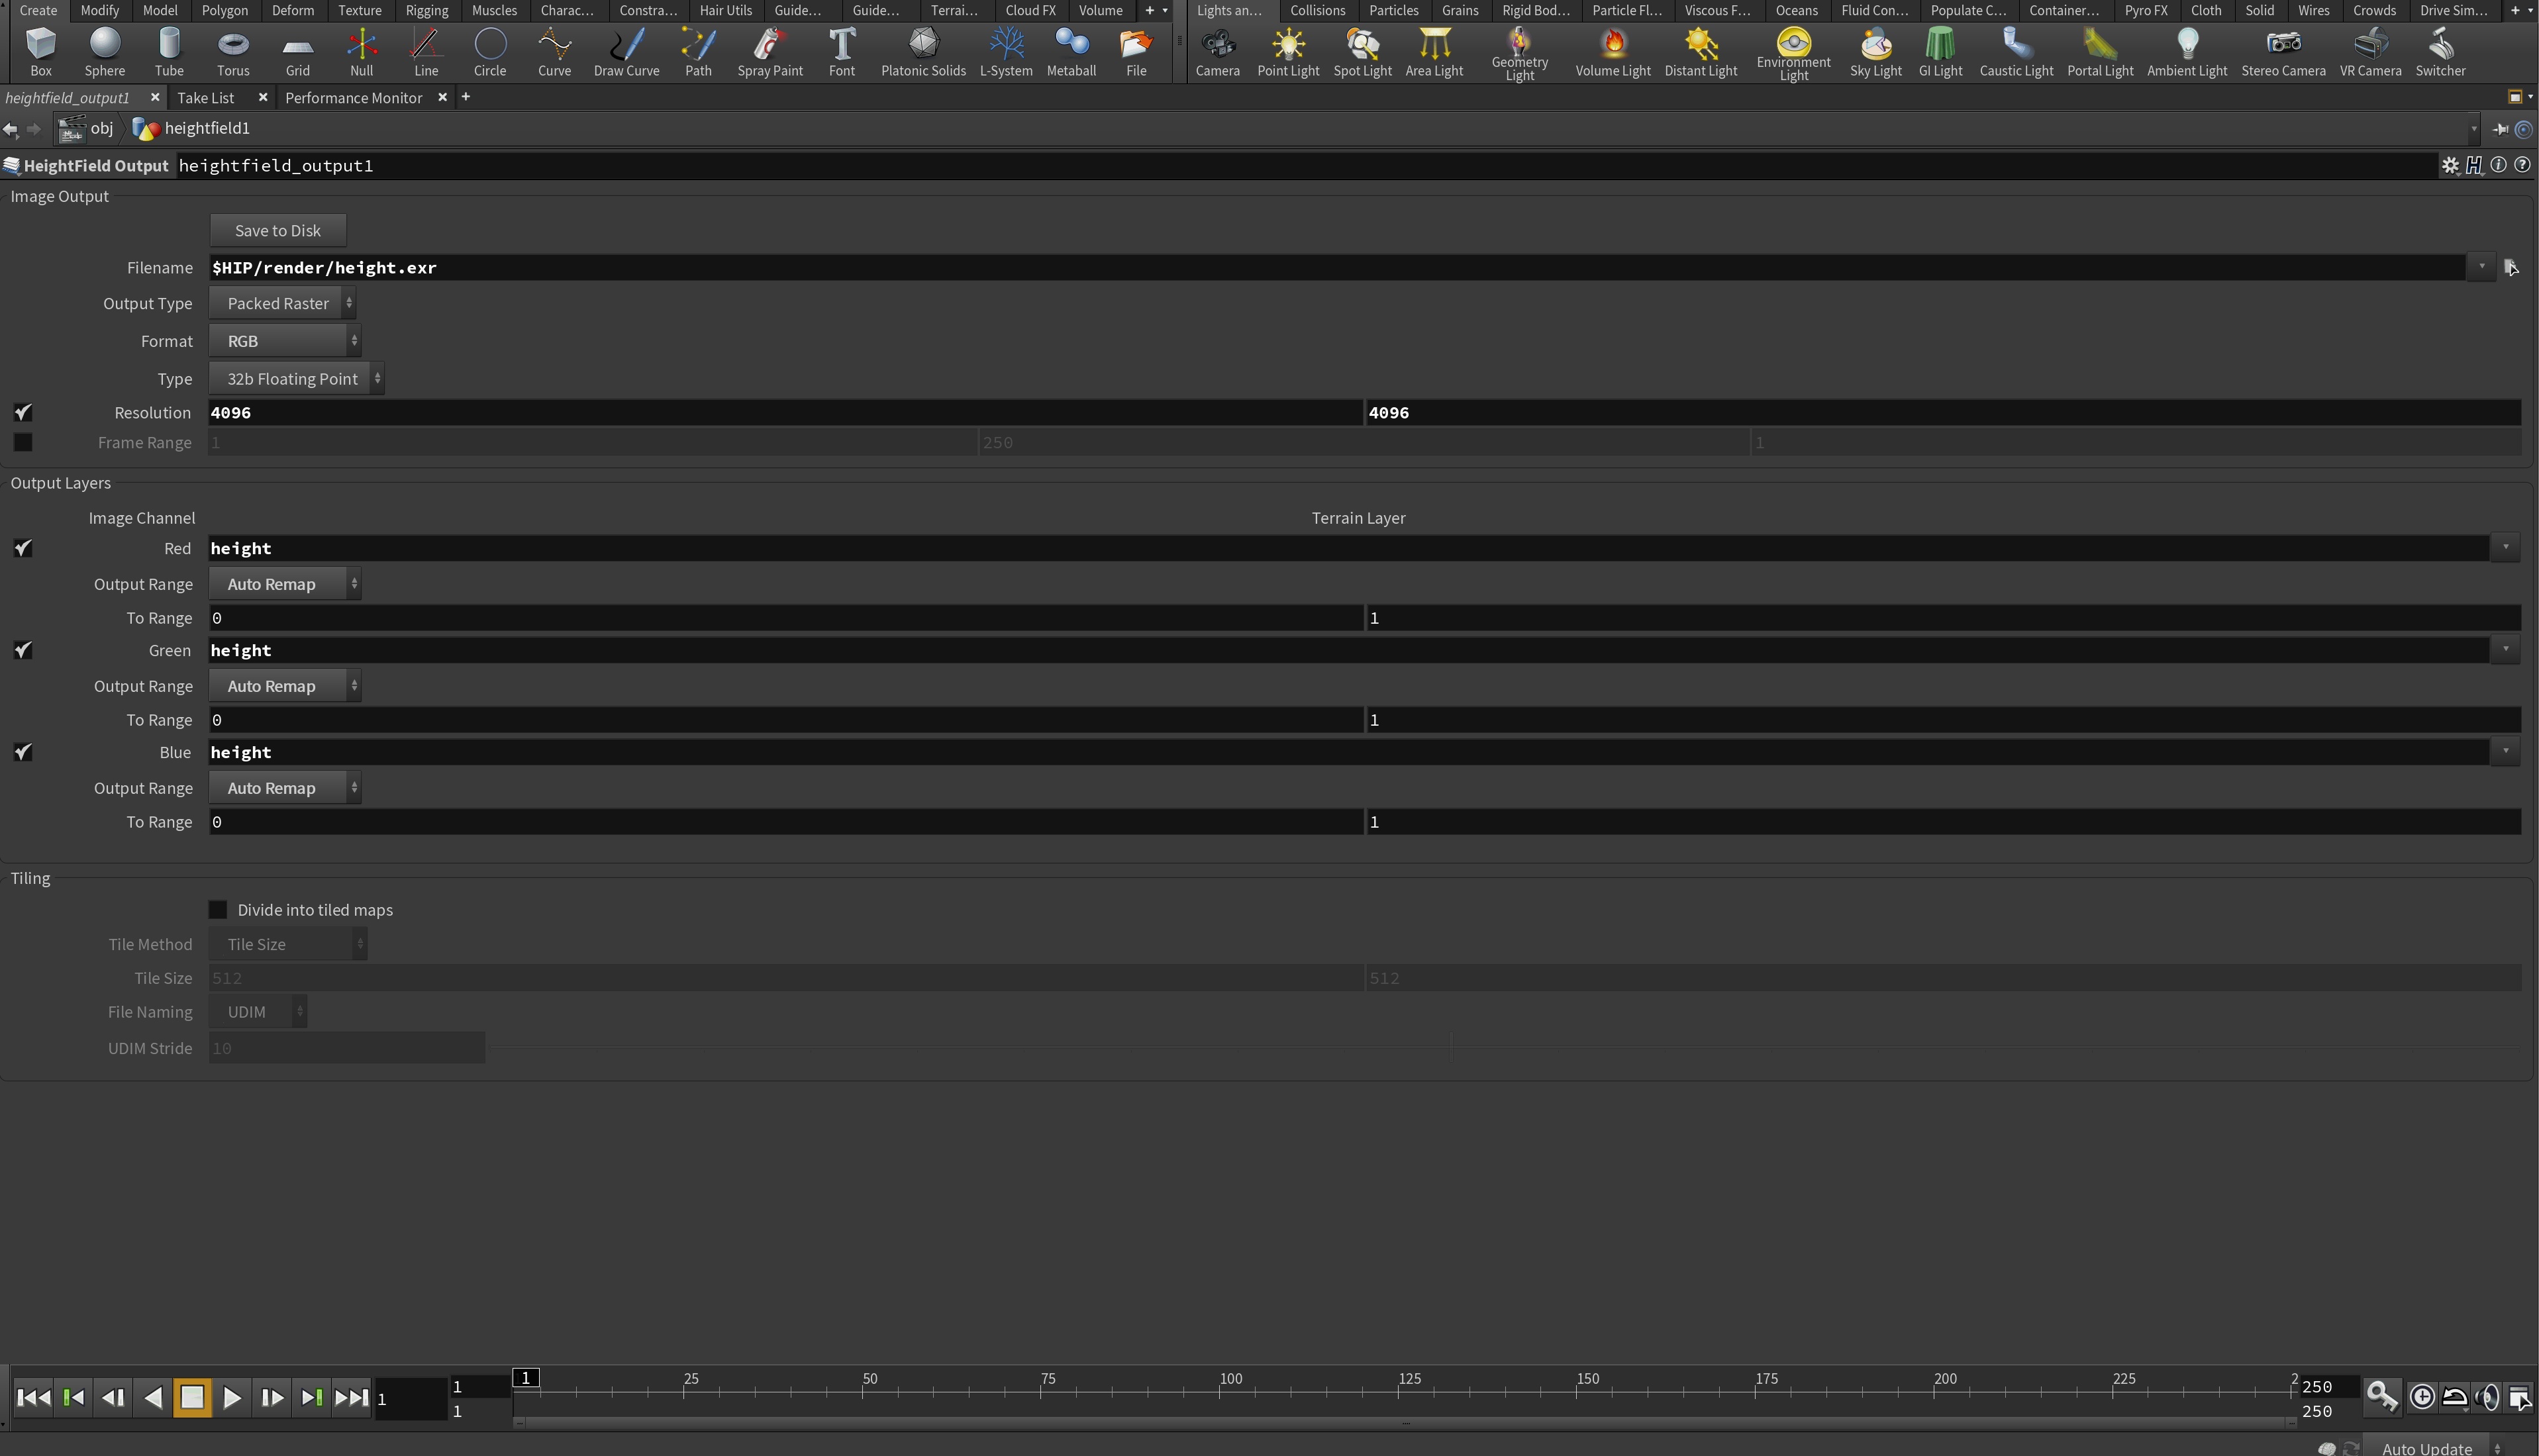Expand the 32b Floating Point type menu
Image resolution: width=2539 pixels, height=1456 pixels.
pos(296,379)
